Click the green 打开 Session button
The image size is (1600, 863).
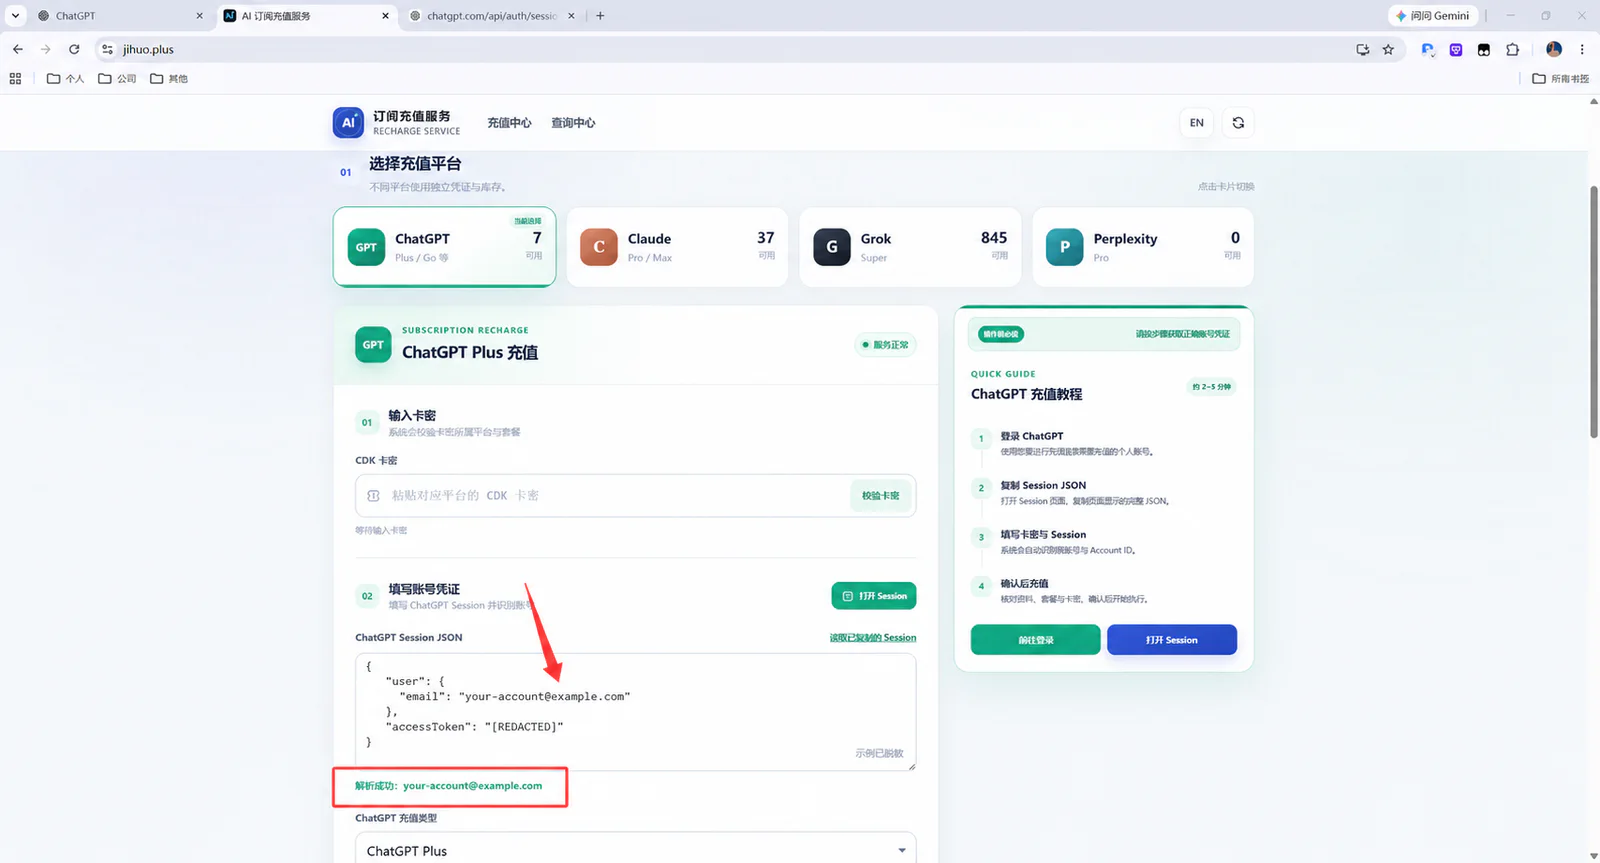[x=874, y=596]
